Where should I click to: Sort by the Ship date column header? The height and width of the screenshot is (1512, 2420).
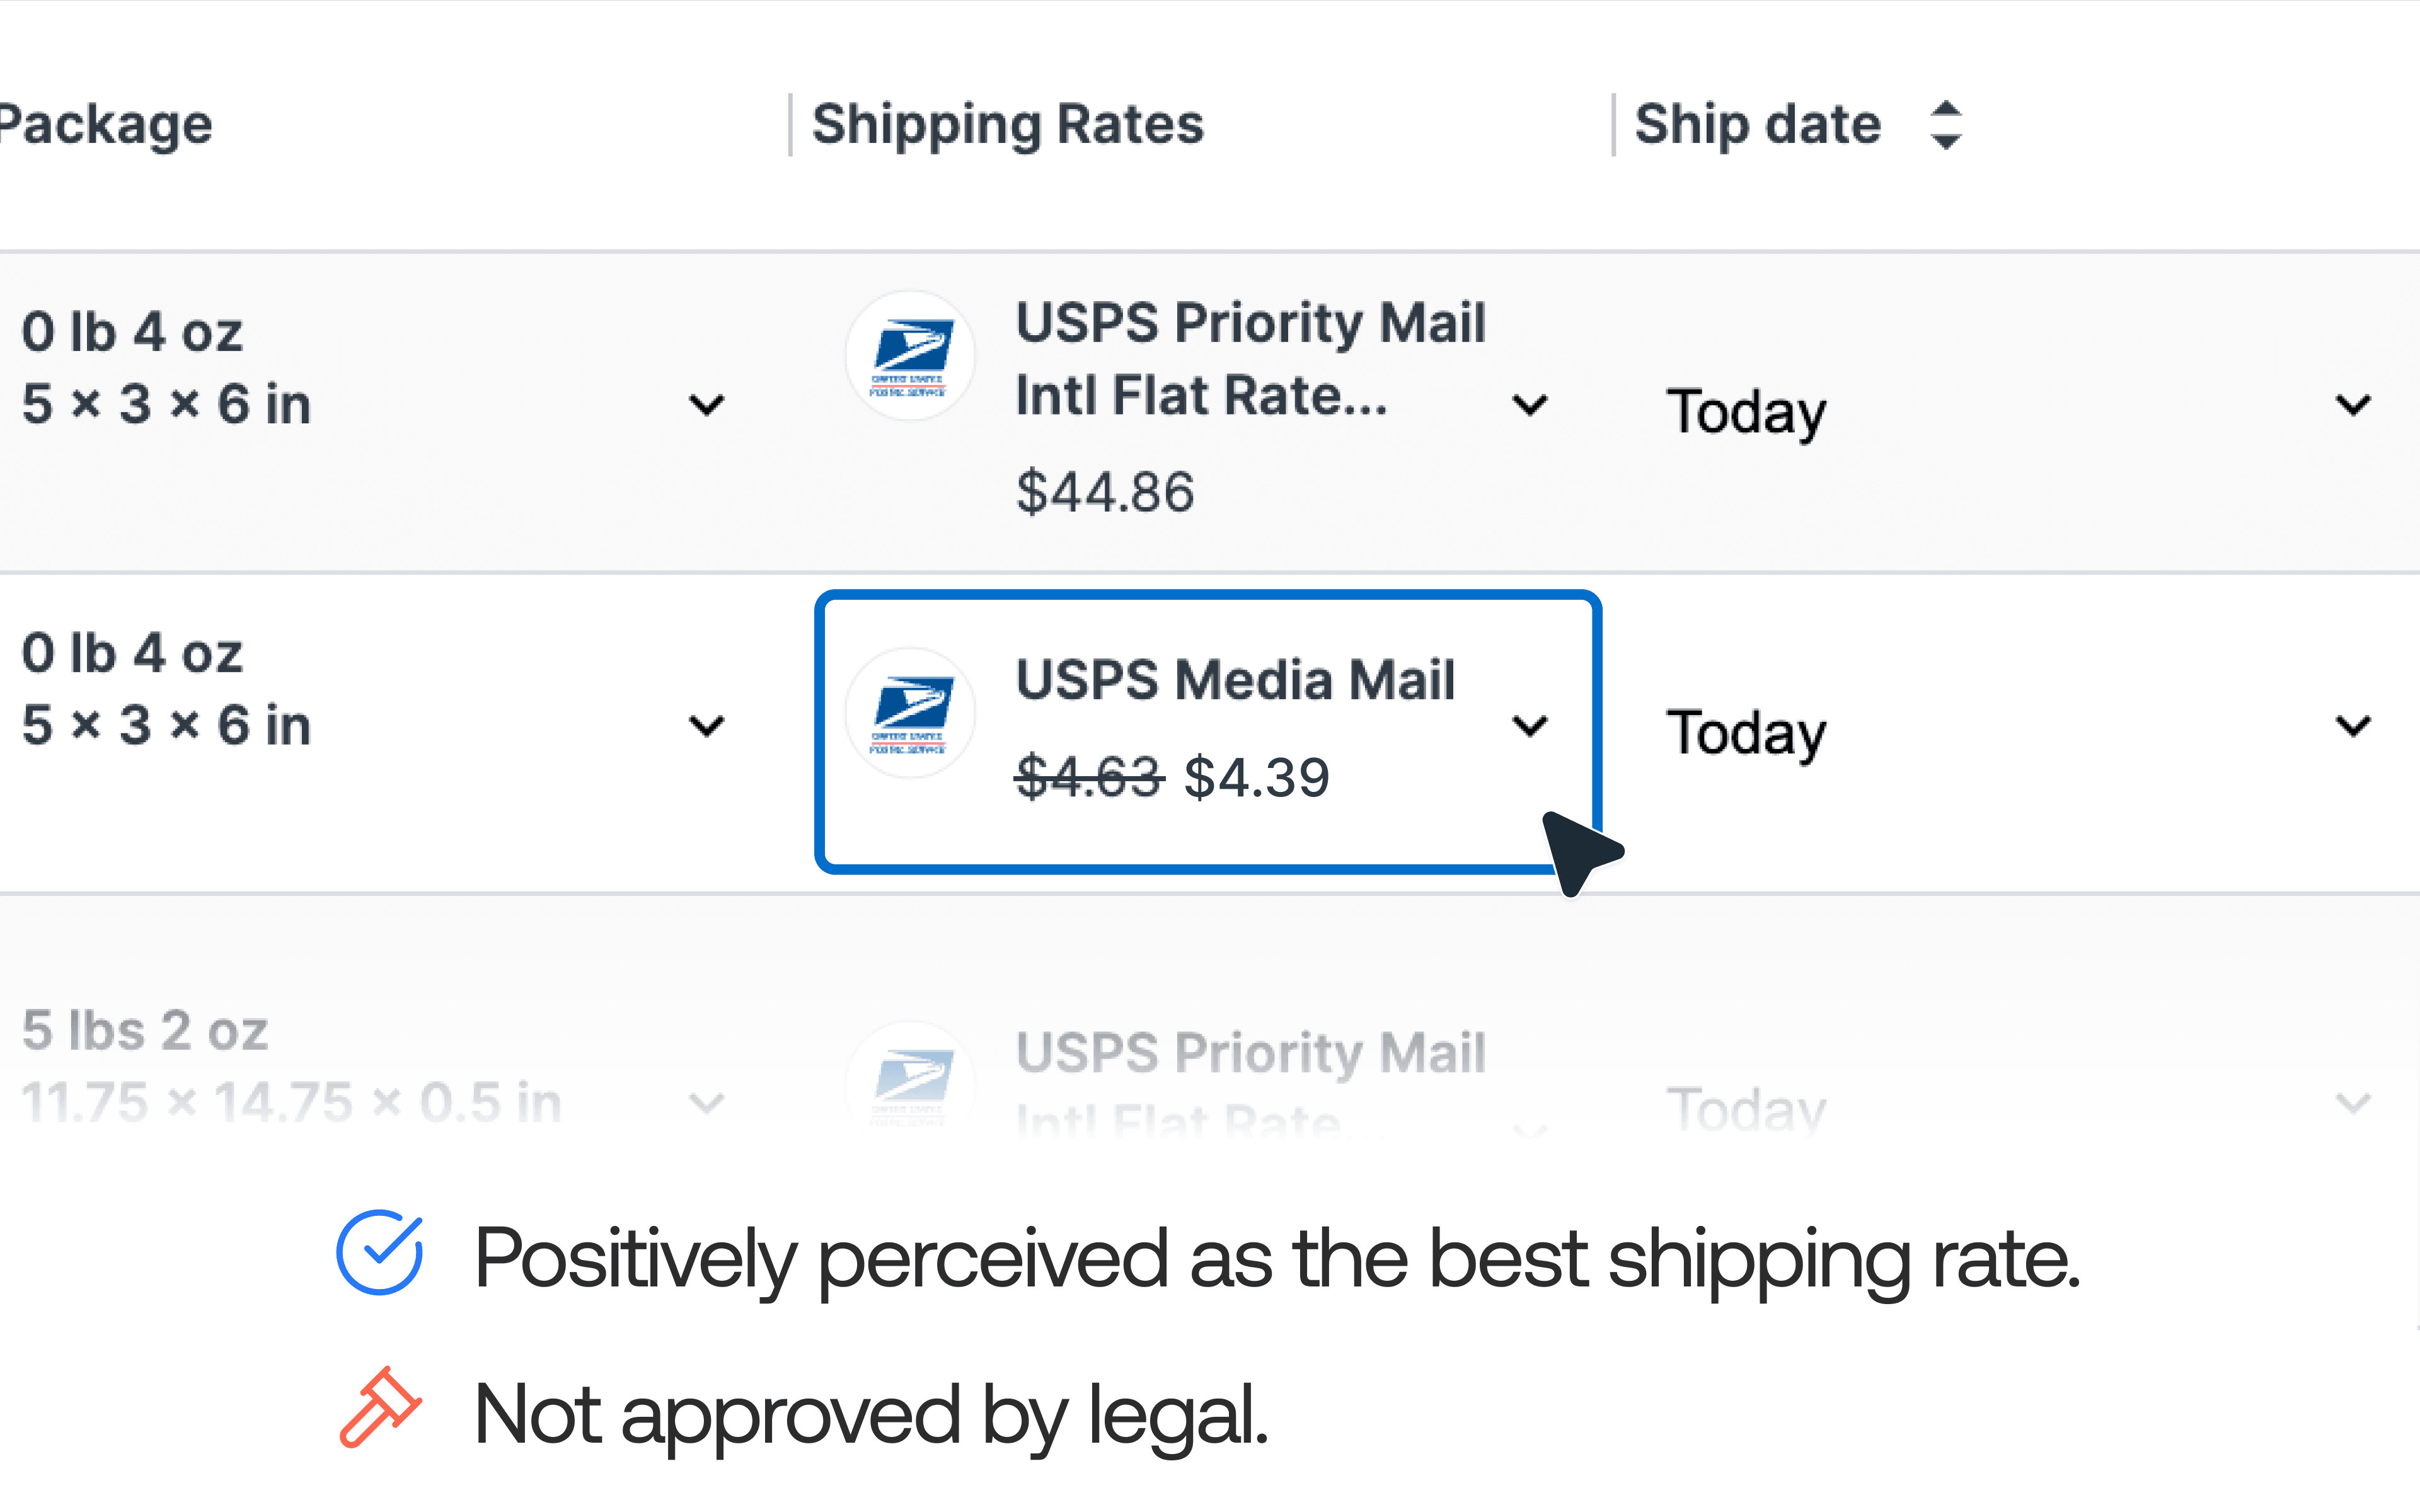point(1757,125)
